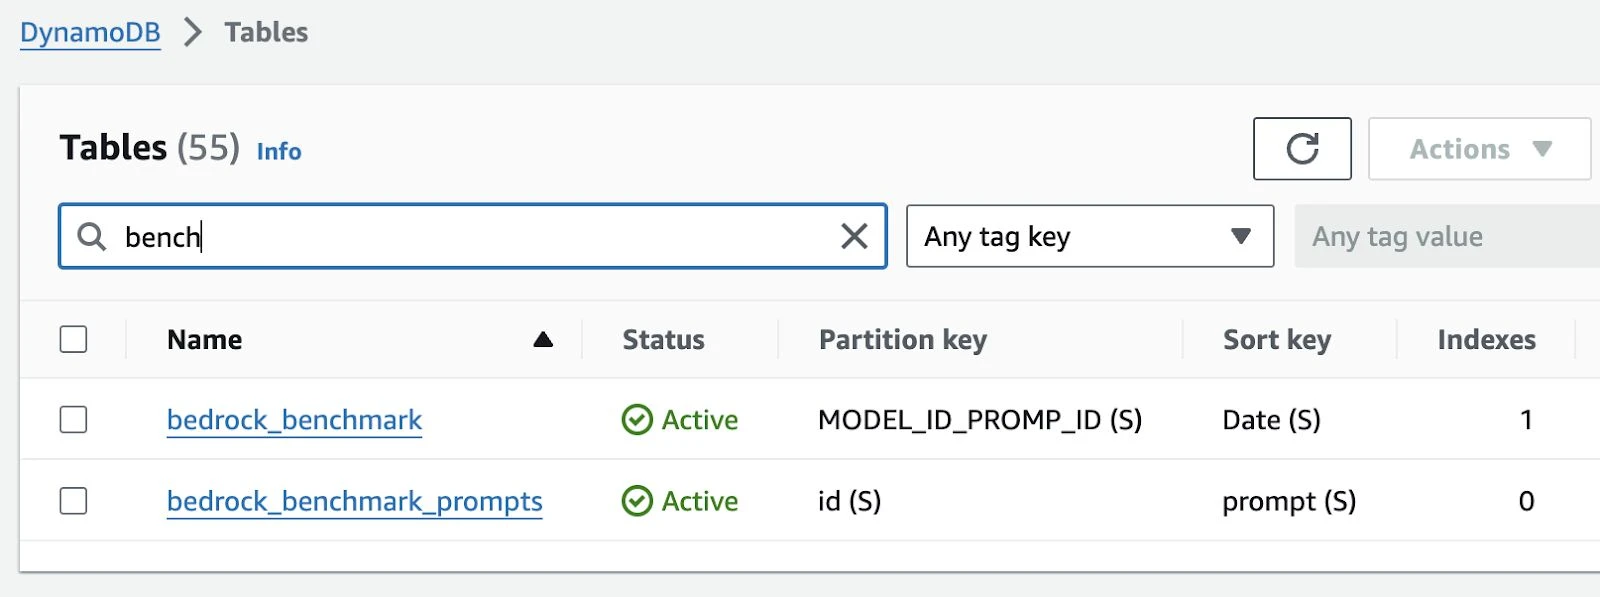The height and width of the screenshot is (597, 1600).
Task: Open the bedrock_benchmark table link
Action: click(294, 420)
